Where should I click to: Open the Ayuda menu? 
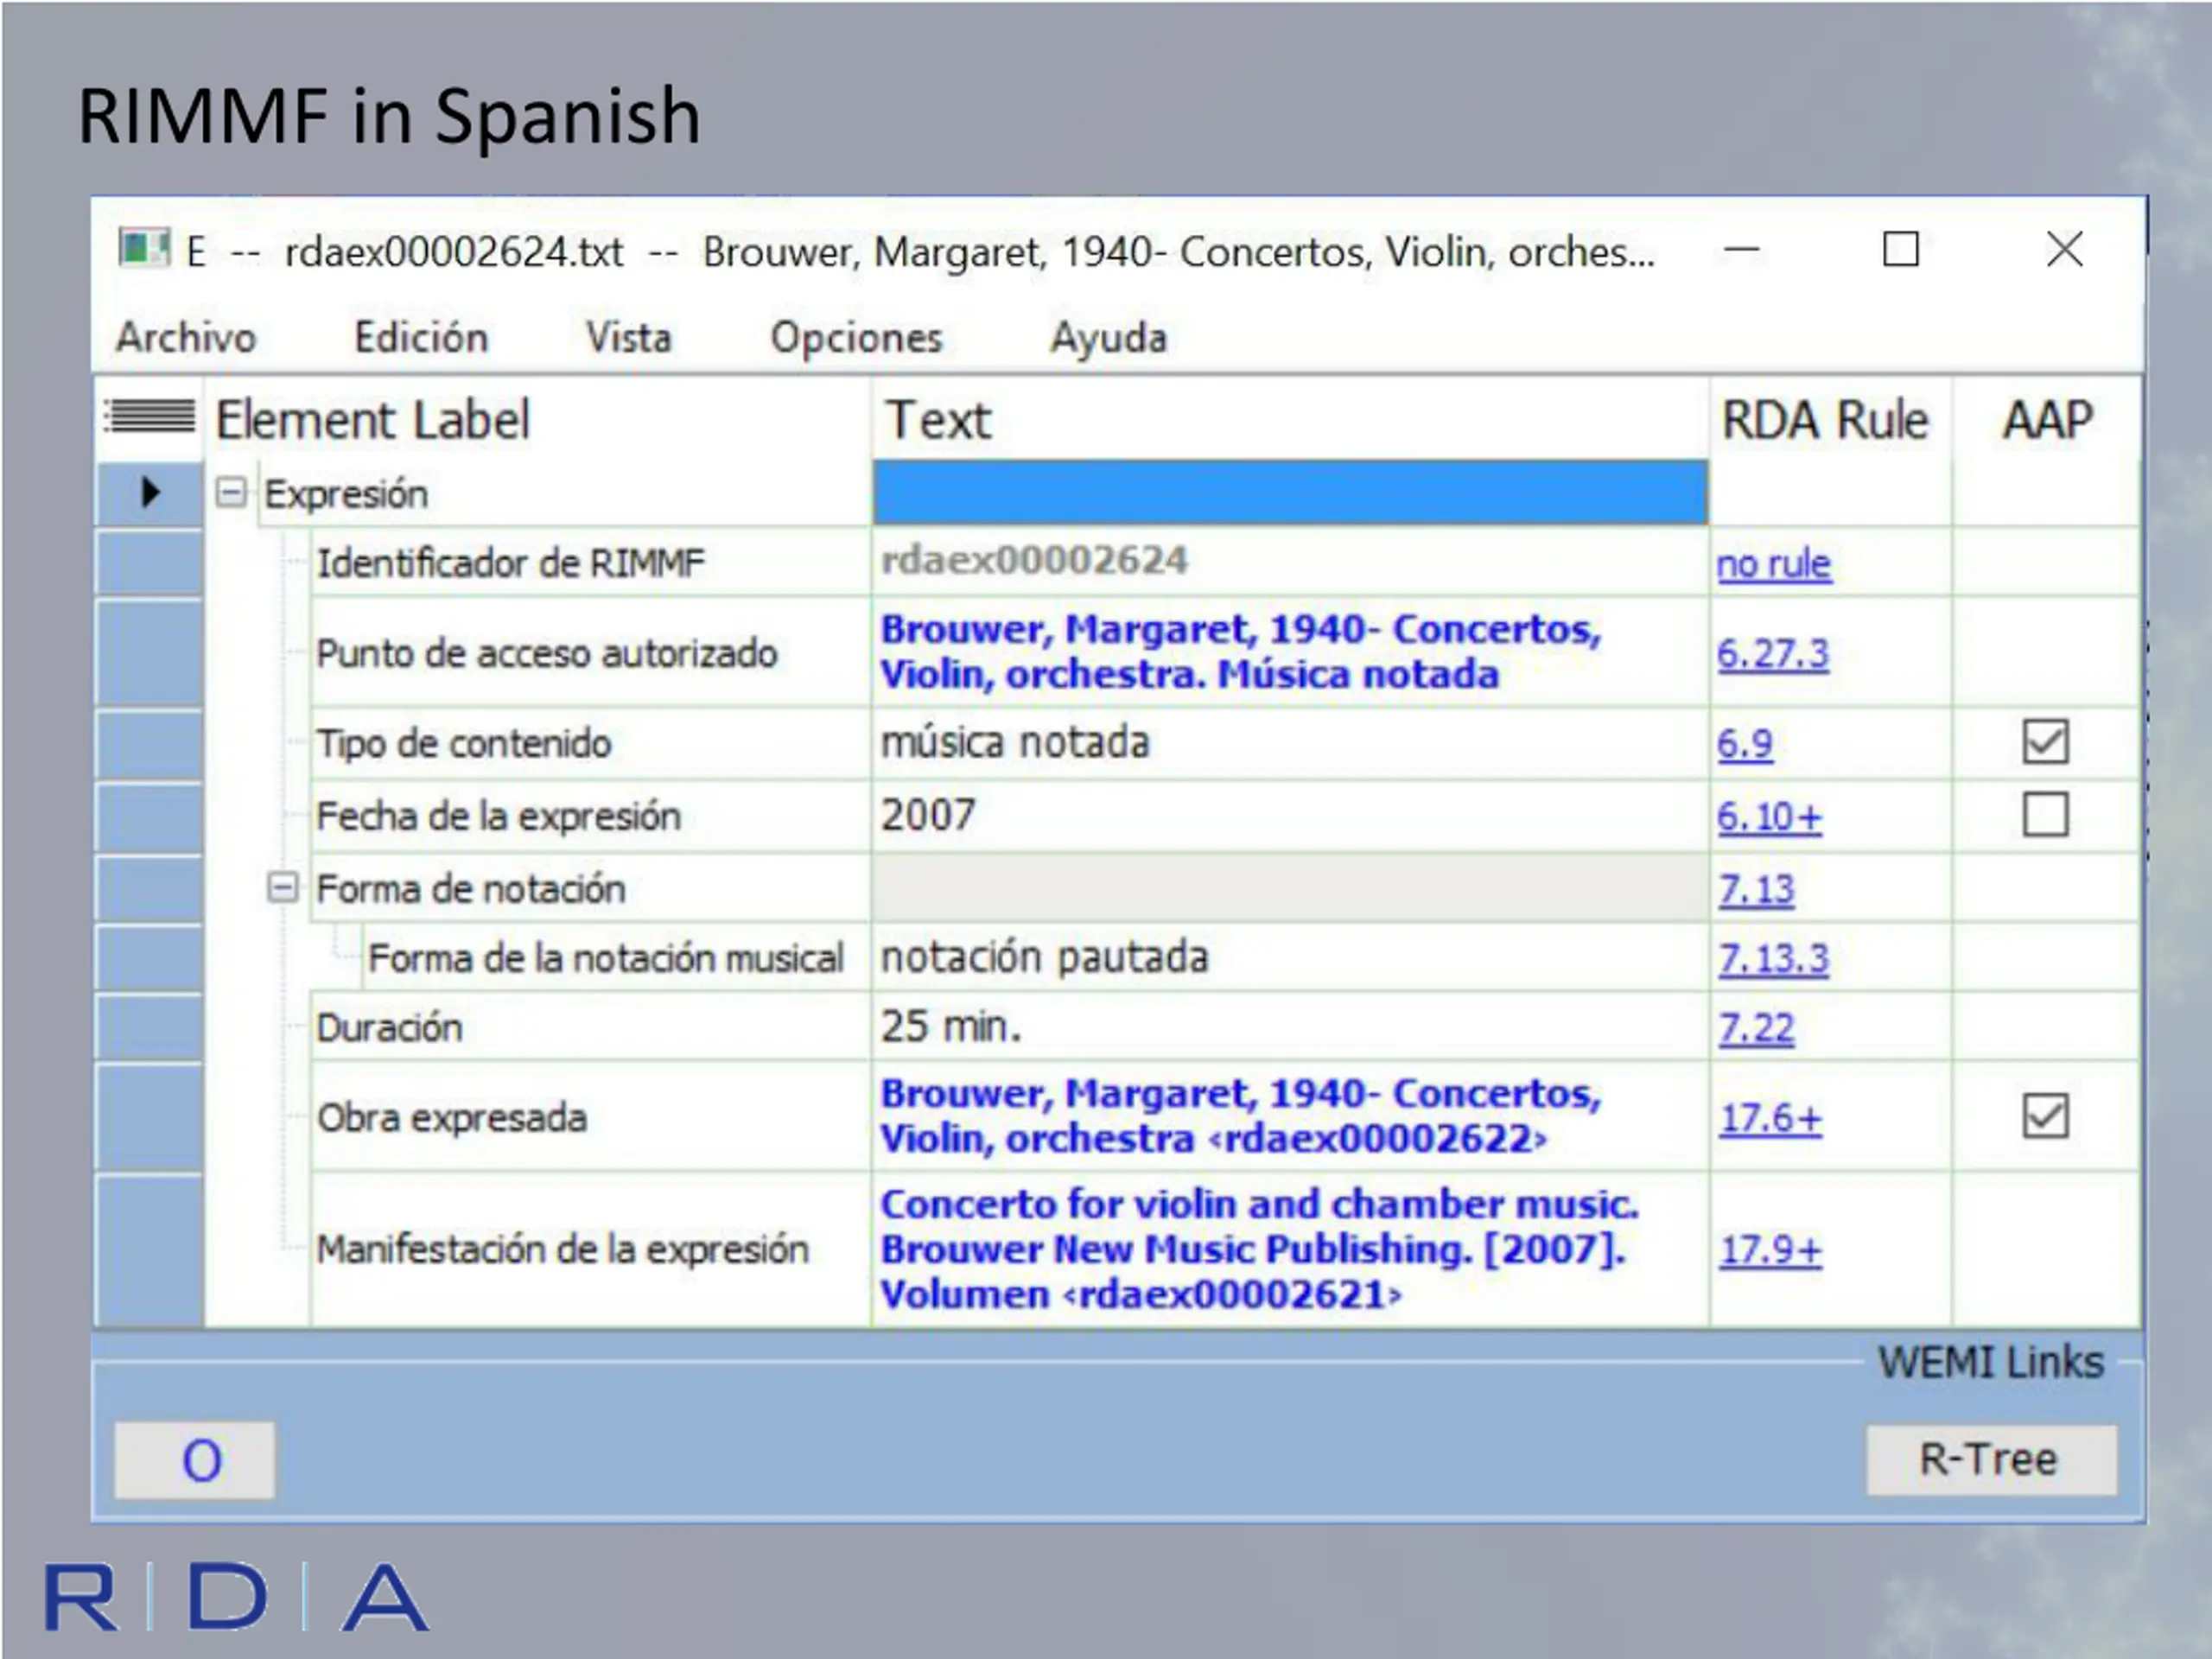click(x=1108, y=338)
